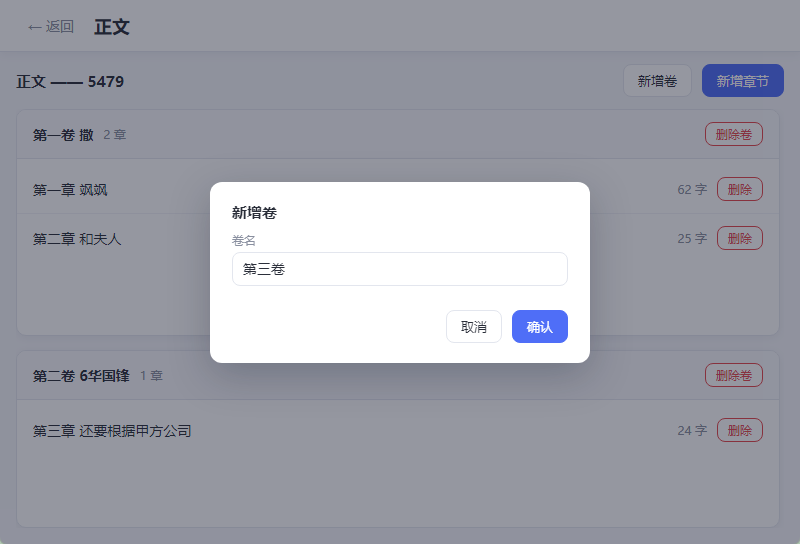Delete chapter 第一章 飒飒
This screenshot has height=544, width=800.
pos(740,189)
